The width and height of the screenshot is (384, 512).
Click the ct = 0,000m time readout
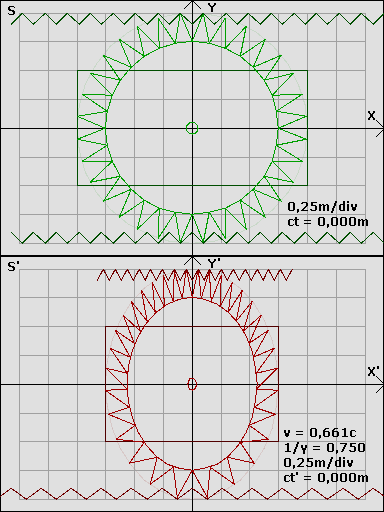328,222
